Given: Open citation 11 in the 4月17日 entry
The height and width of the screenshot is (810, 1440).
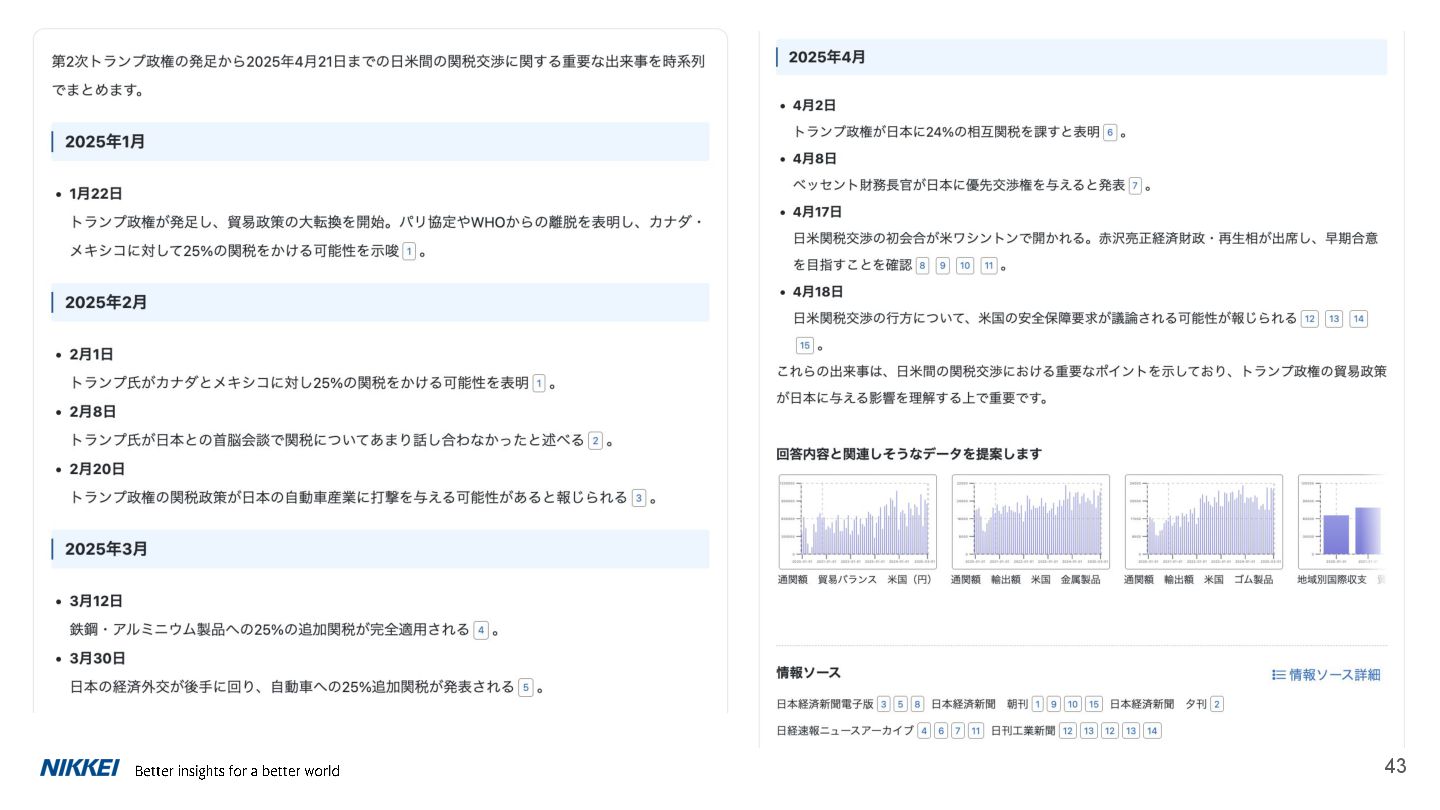Looking at the screenshot, I should coord(989,265).
